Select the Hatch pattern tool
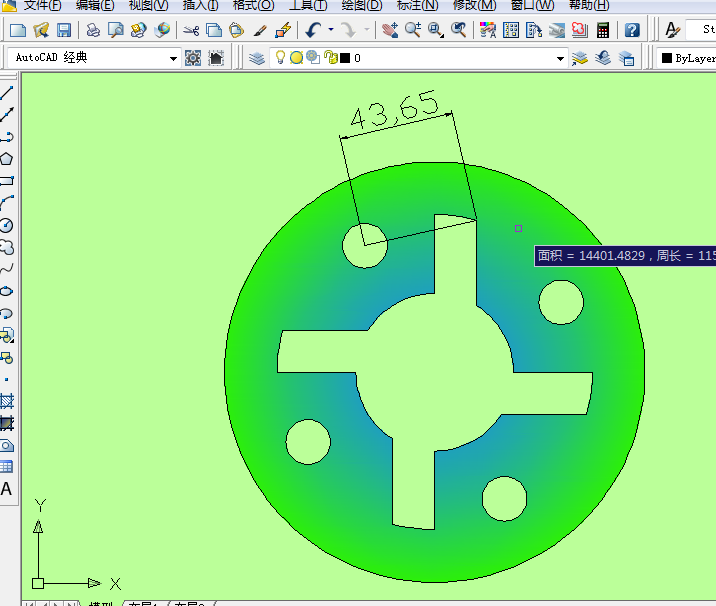Viewport: 716px width, 606px height. pos(7,401)
